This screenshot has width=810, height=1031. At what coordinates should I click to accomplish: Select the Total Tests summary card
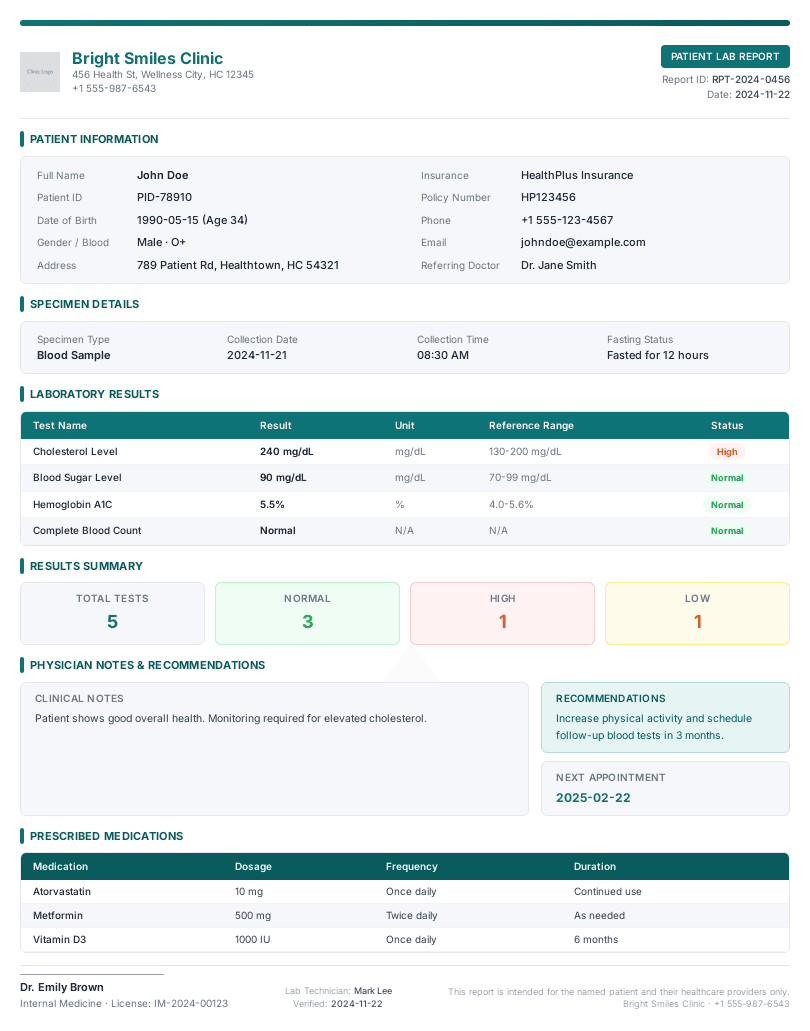(x=112, y=613)
